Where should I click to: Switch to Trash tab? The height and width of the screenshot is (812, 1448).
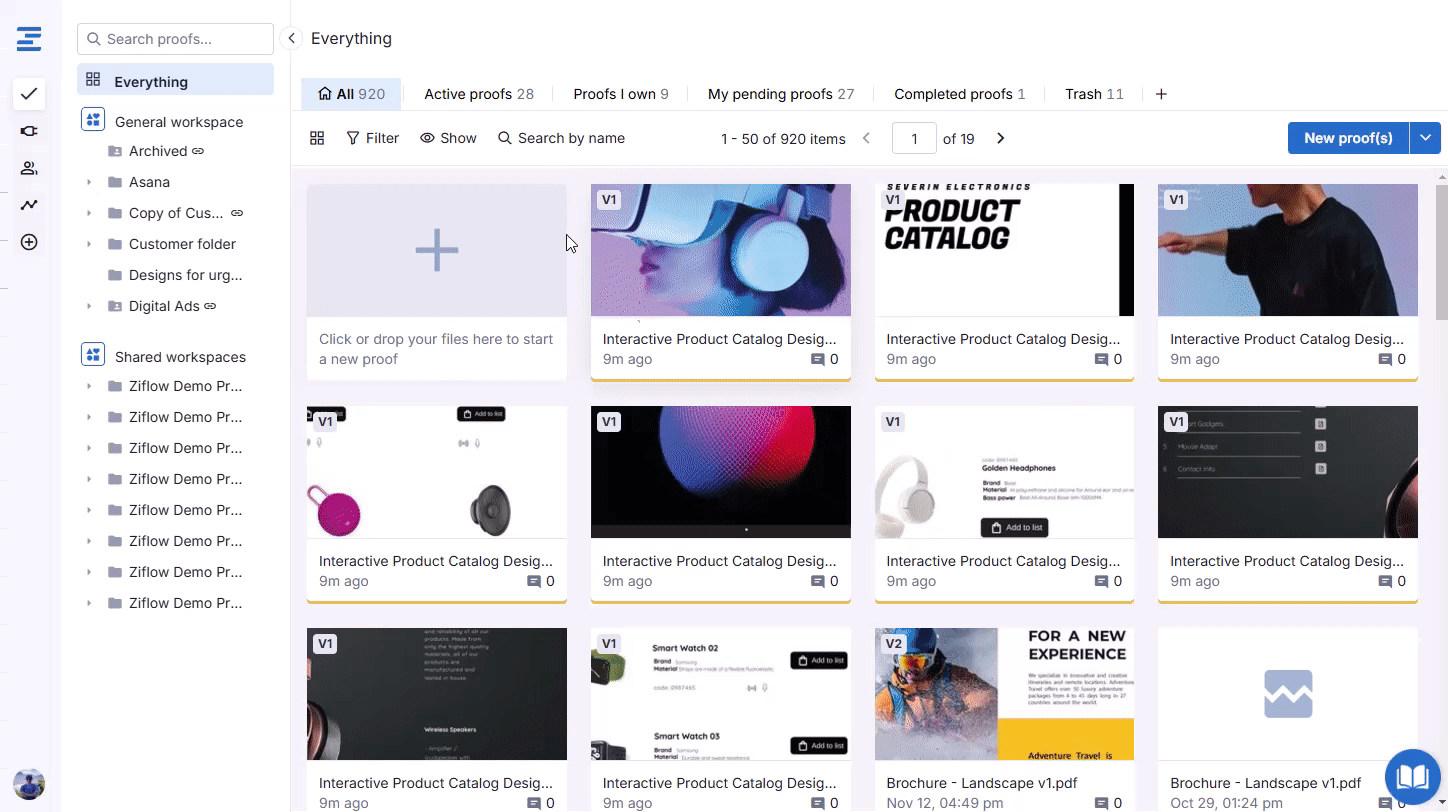click(1093, 94)
